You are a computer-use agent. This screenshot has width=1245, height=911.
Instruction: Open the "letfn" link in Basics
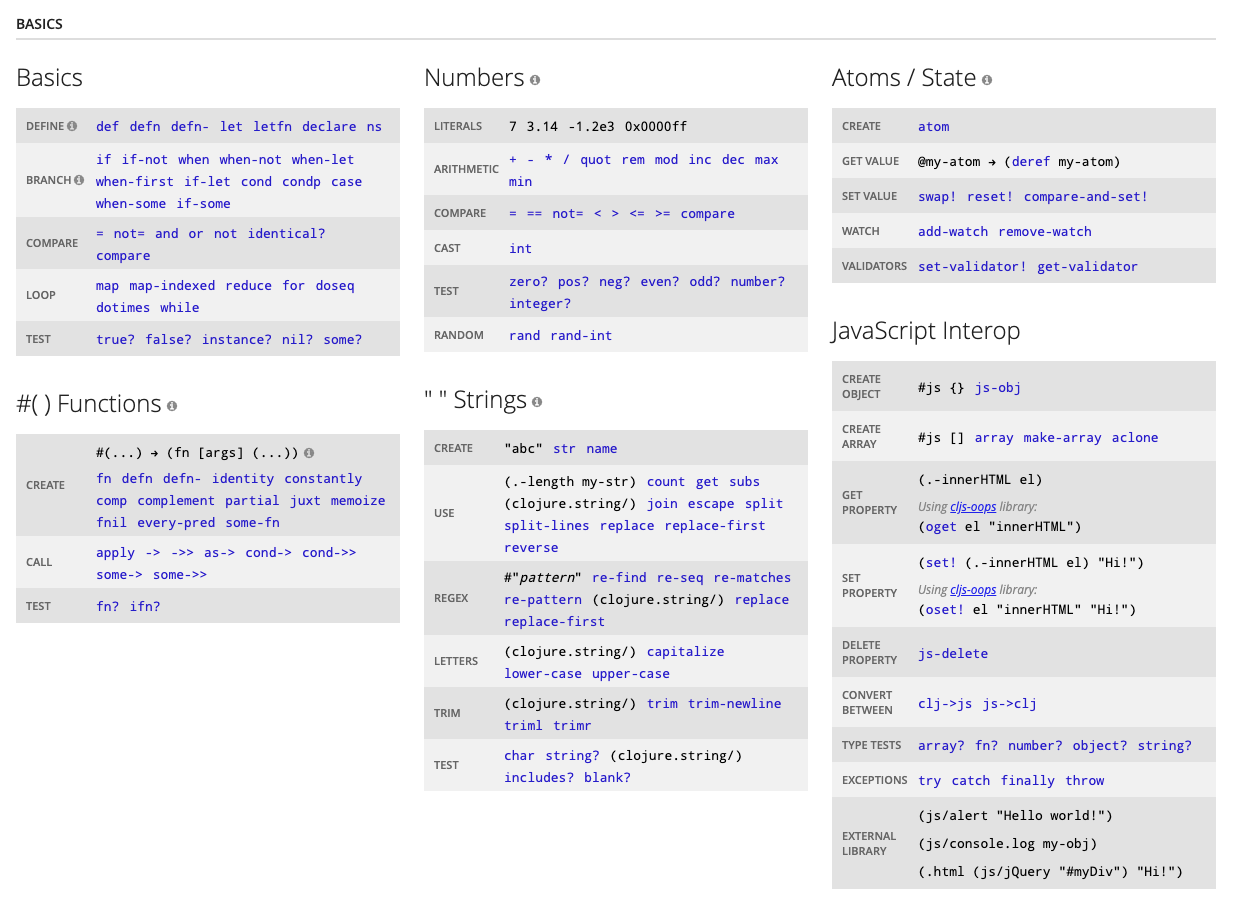pyautogui.click(x=272, y=127)
